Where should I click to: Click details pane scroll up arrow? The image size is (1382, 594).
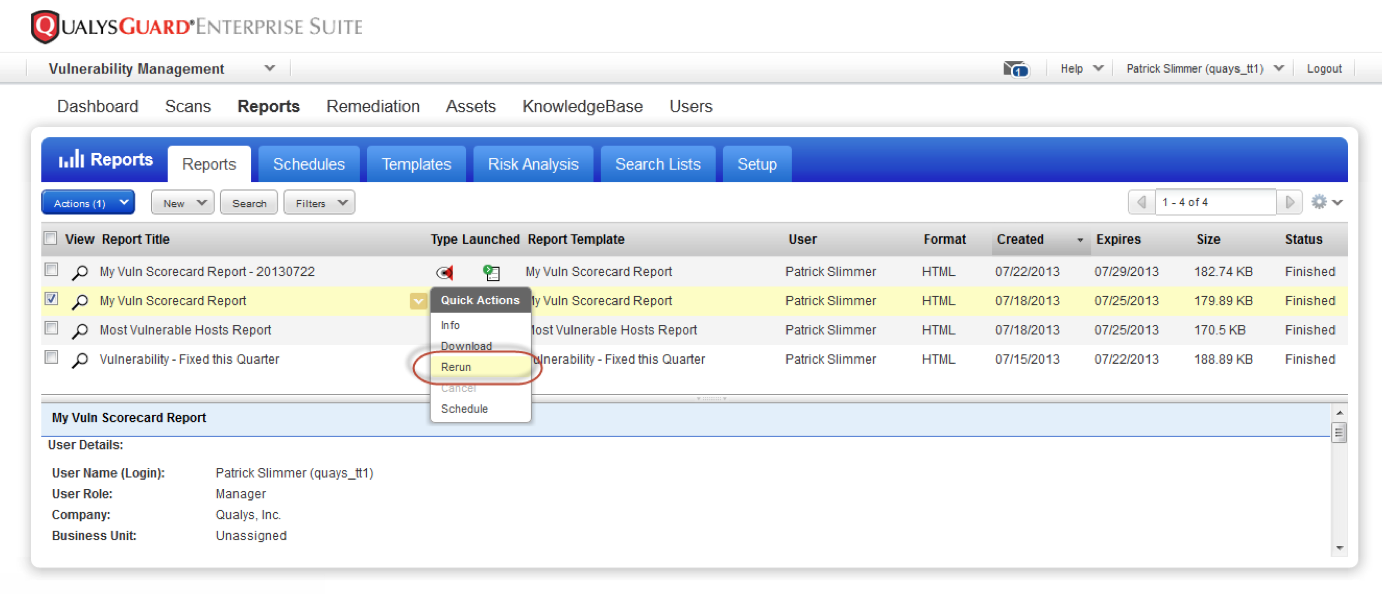1339,411
